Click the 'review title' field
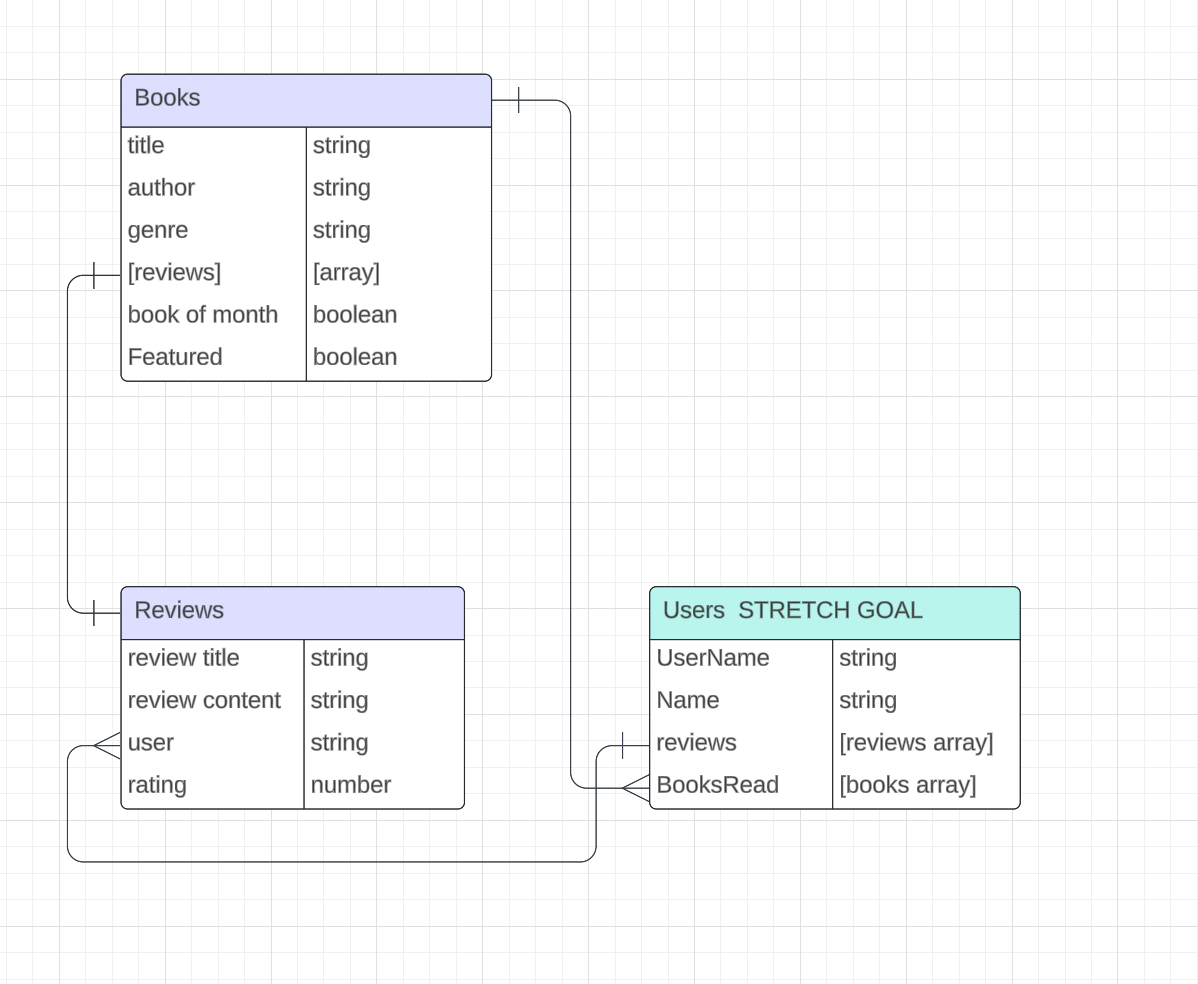Image resolution: width=1198 pixels, height=984 pixels. click(183, 658)
